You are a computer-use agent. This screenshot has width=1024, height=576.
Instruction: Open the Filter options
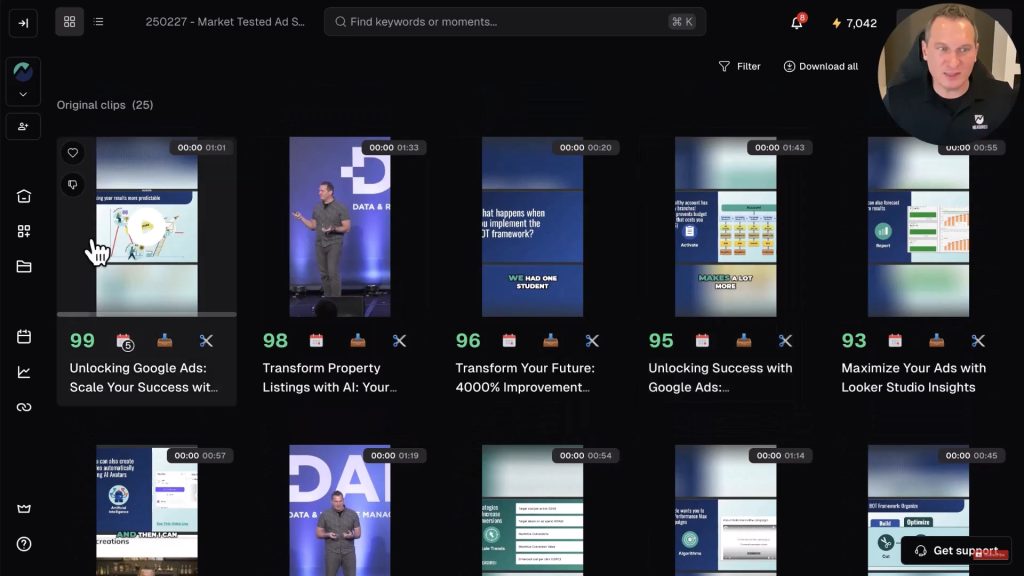(x=739, y=66)
